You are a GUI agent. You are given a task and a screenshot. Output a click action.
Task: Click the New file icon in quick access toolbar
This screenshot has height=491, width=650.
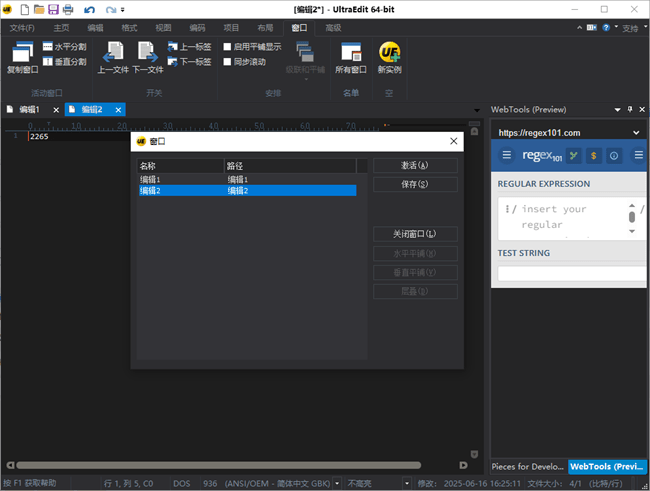tap(25, 9)
